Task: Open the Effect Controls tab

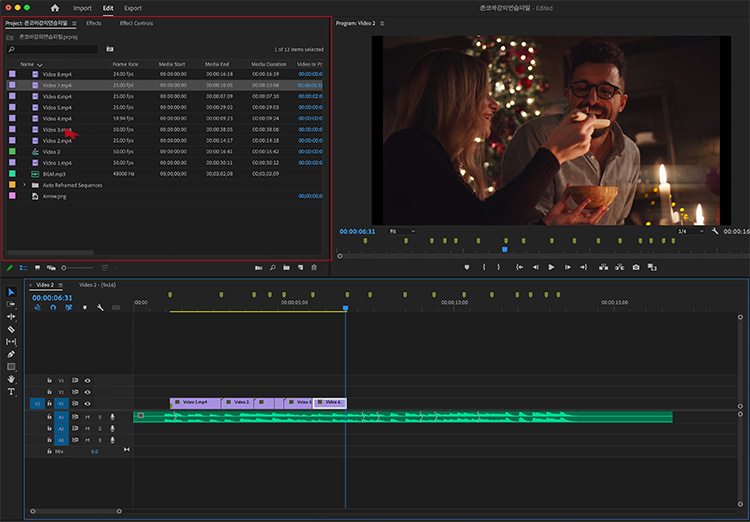Action: tap(136, 23)
